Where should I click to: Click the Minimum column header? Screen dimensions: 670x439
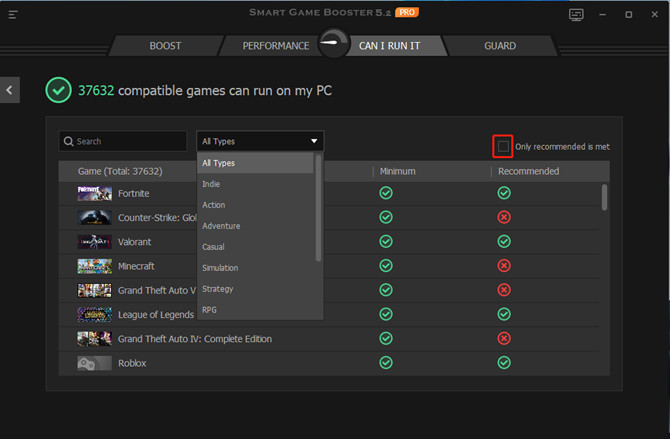(x=397, y=171)
